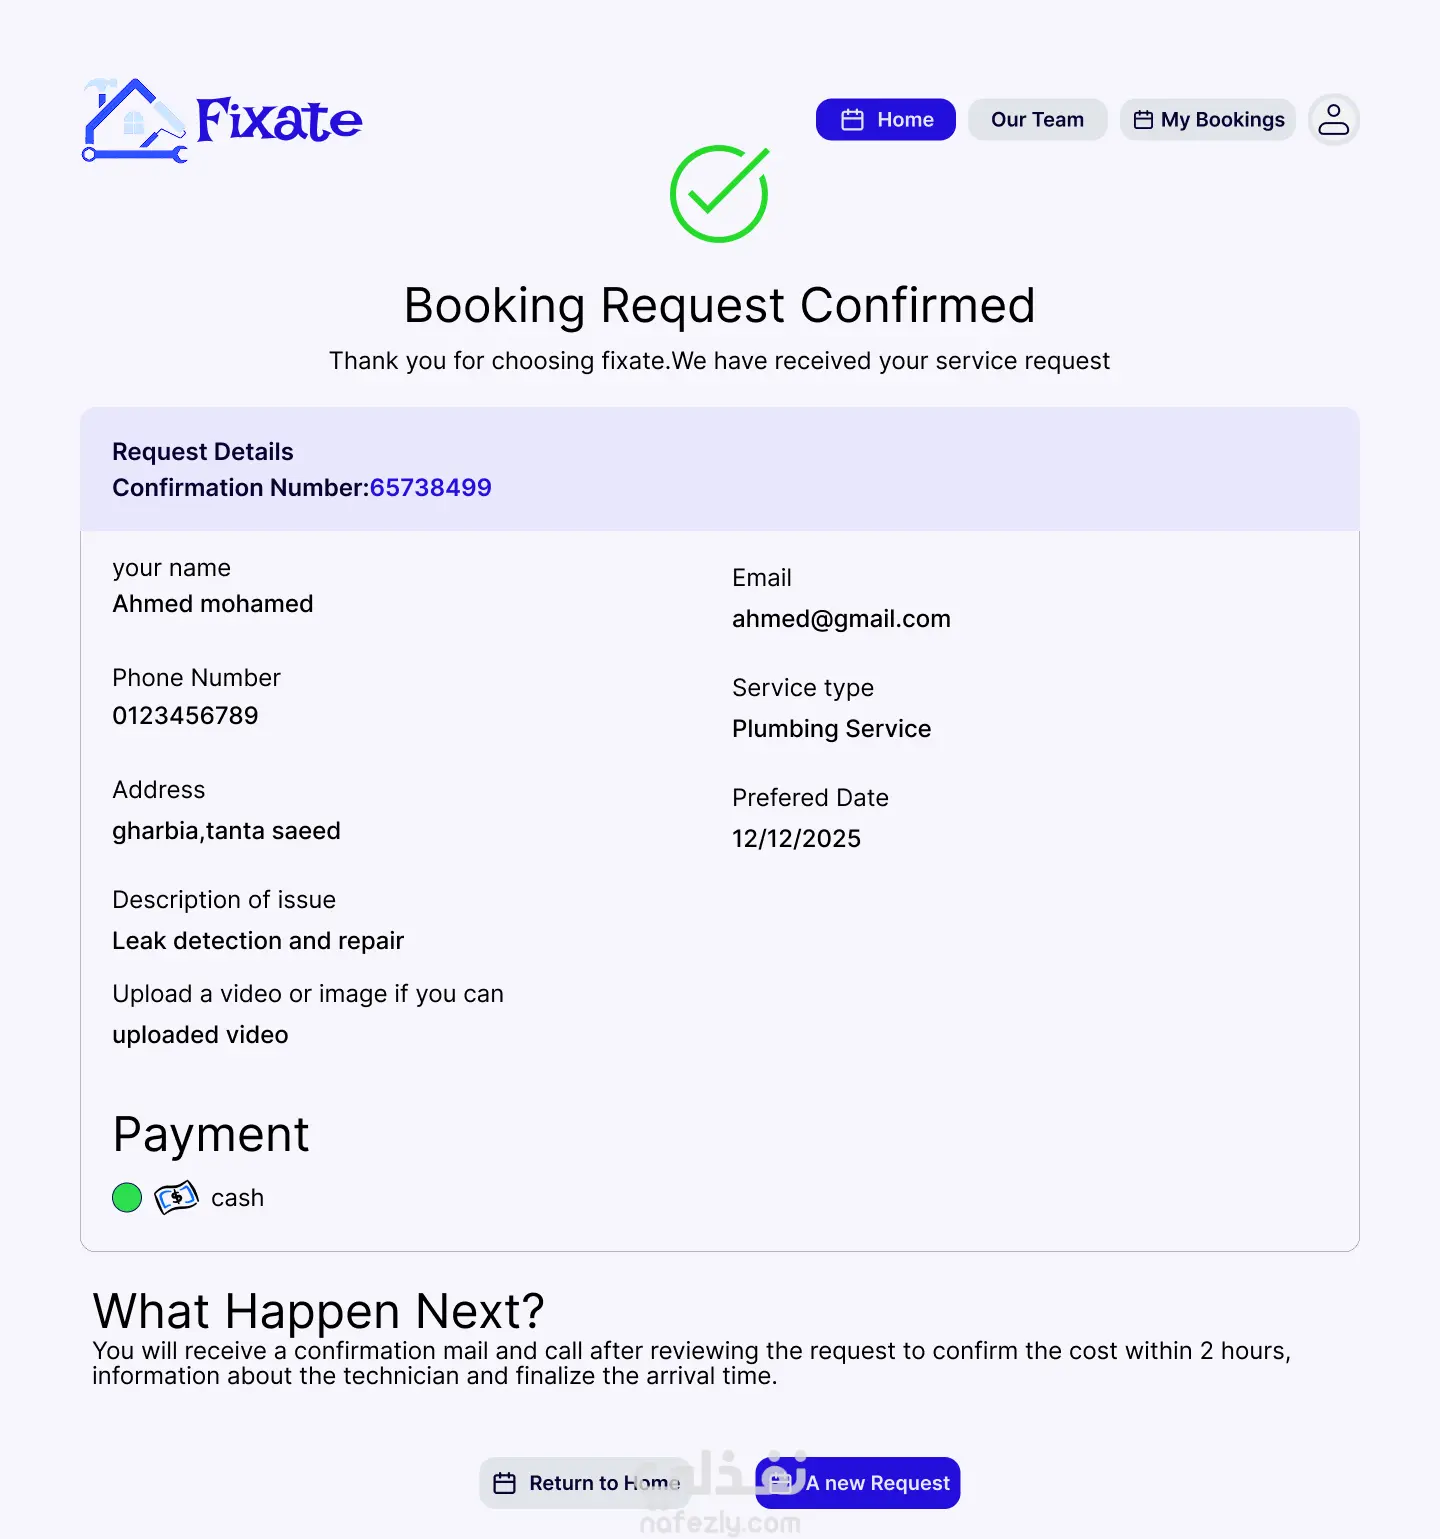The width and height of the screenshot is (1440, 1539).
Task: Select the green cash payment radio button
Action: click(x=127, y=1197)
